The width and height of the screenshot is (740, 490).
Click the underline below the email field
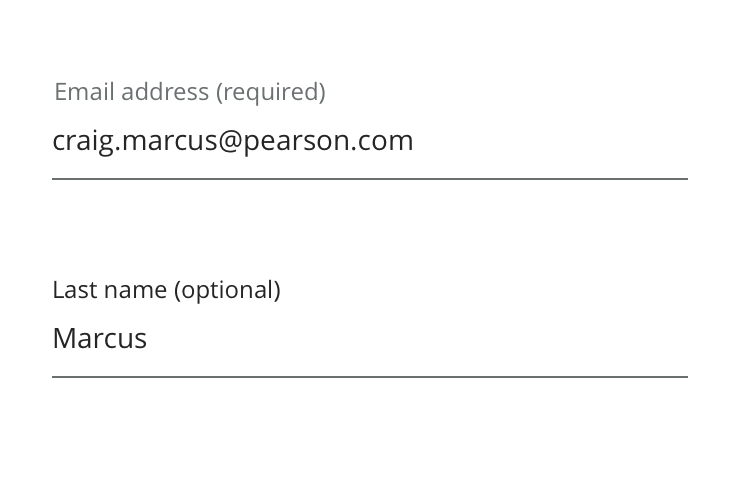click(369, 179)
